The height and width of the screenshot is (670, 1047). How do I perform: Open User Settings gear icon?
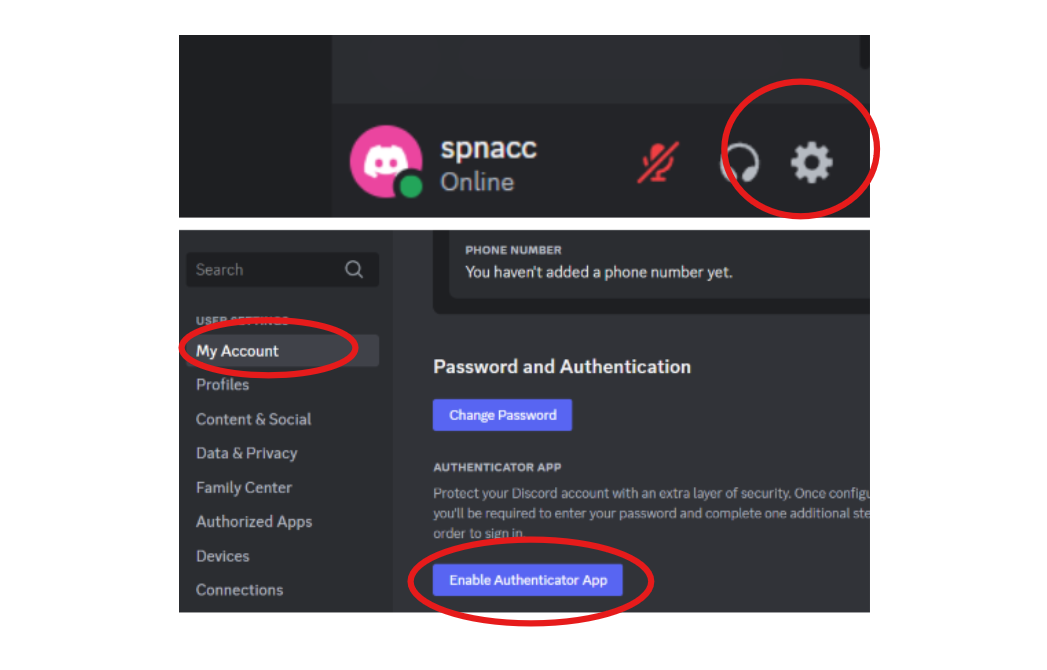coord(811,162)
